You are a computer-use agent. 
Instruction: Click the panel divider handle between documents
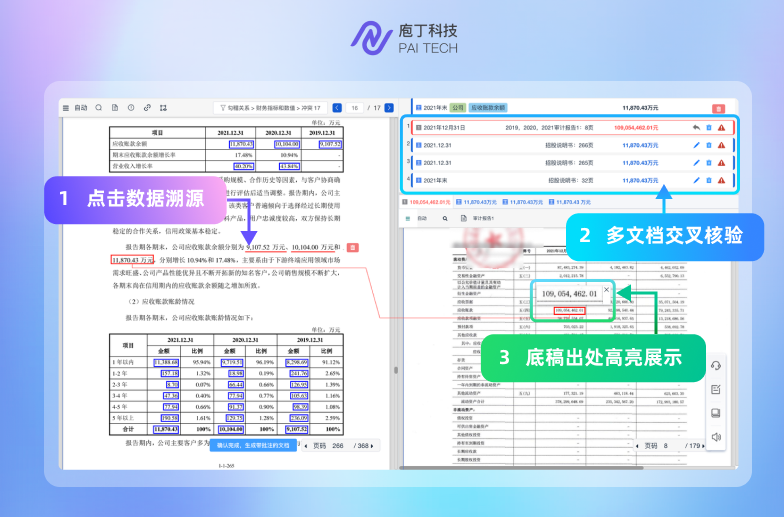[396, 370]
